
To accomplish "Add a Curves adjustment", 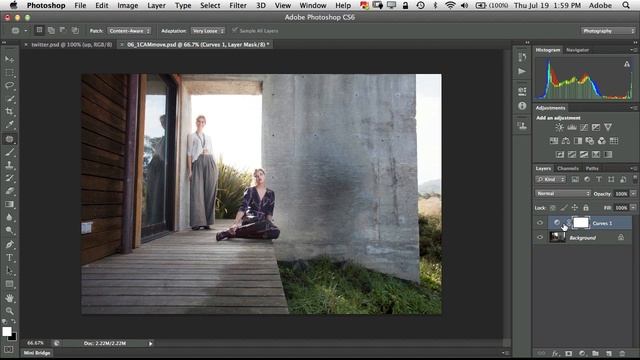I will click(x=584, y=127).
